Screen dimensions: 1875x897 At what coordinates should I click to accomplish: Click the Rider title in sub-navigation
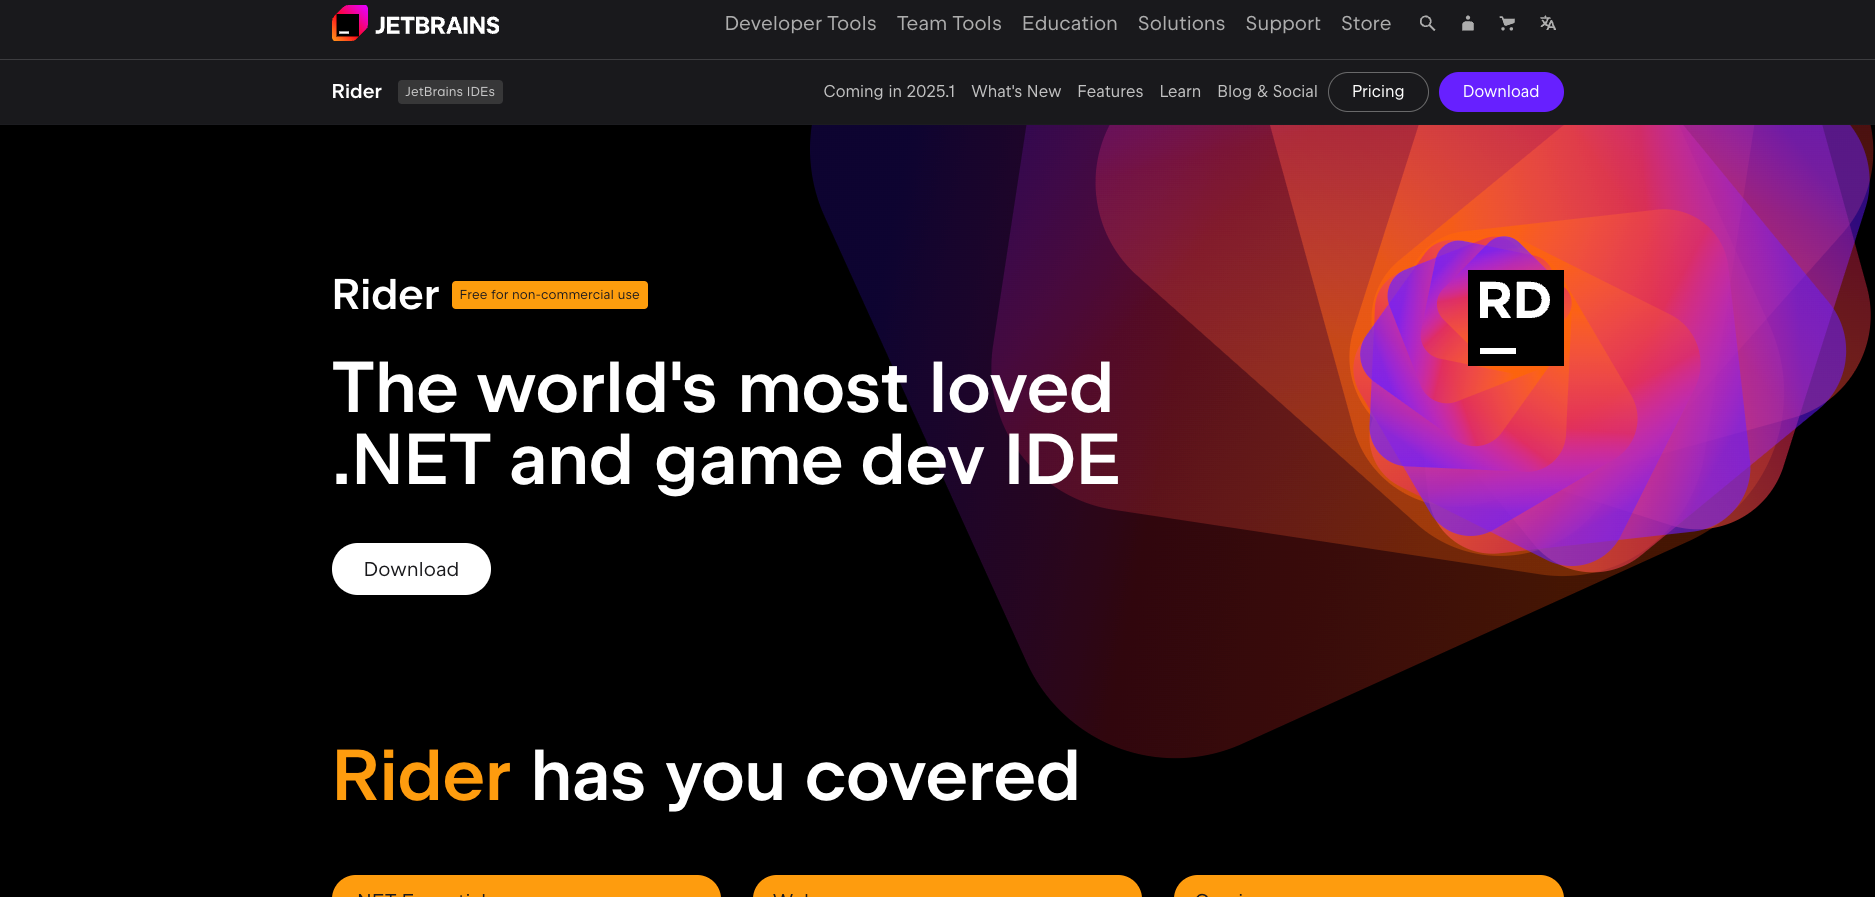(357, 91)
